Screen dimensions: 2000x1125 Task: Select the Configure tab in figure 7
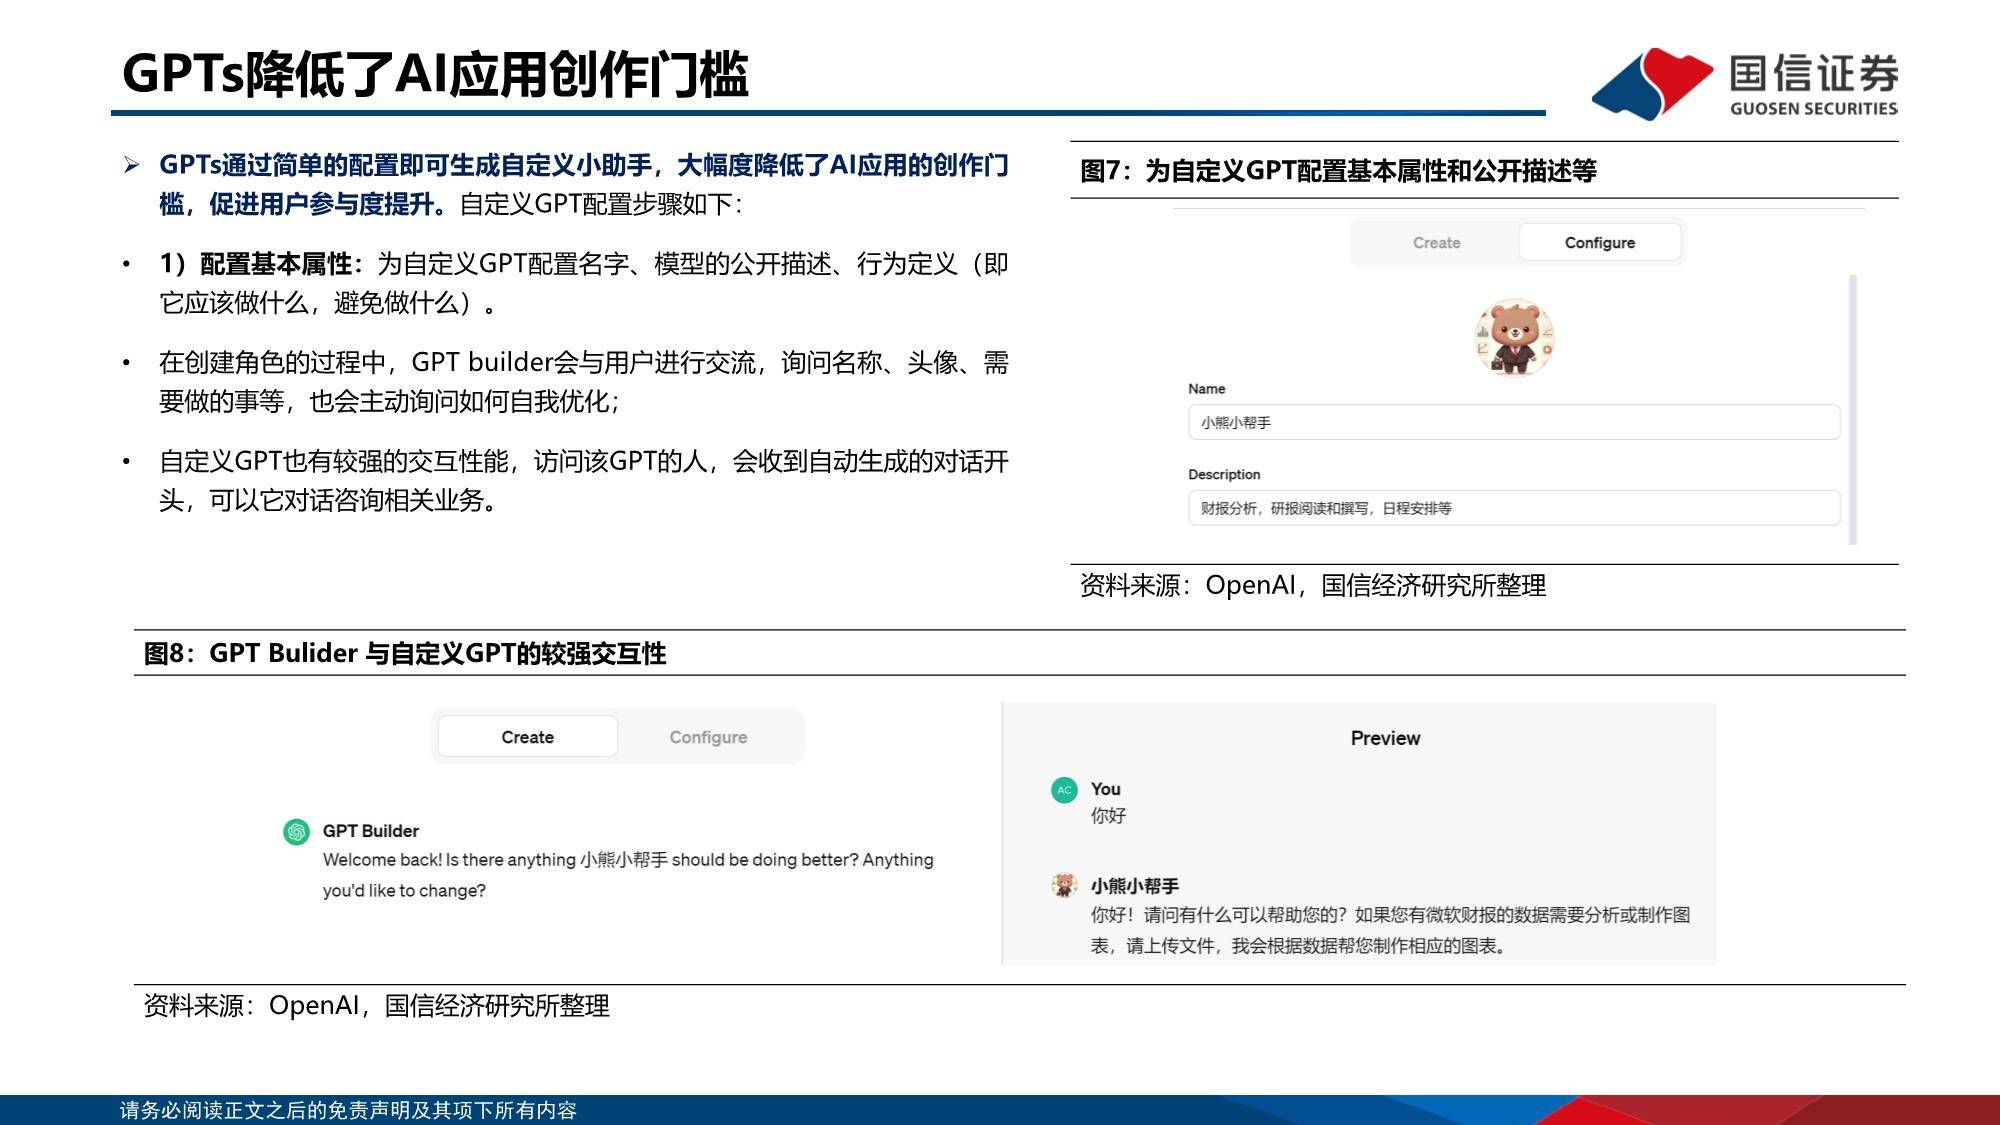[1599, 243]
